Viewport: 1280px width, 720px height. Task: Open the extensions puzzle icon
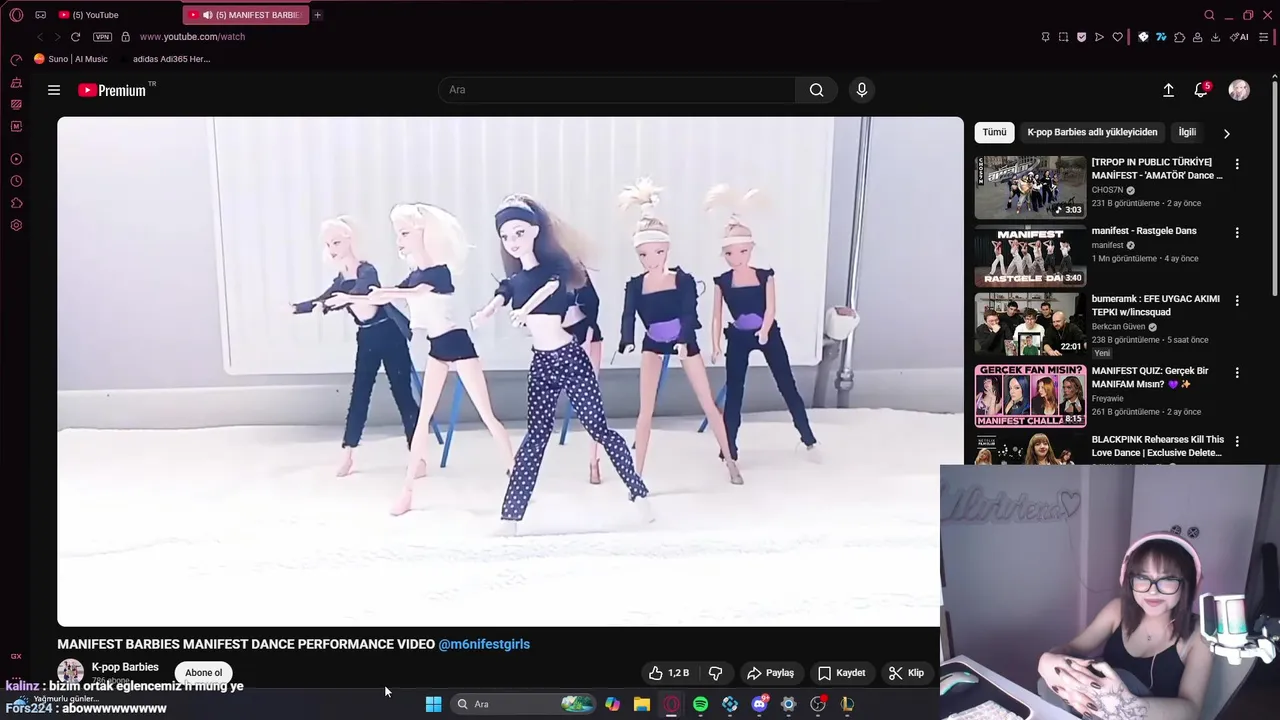(1179, 37)
